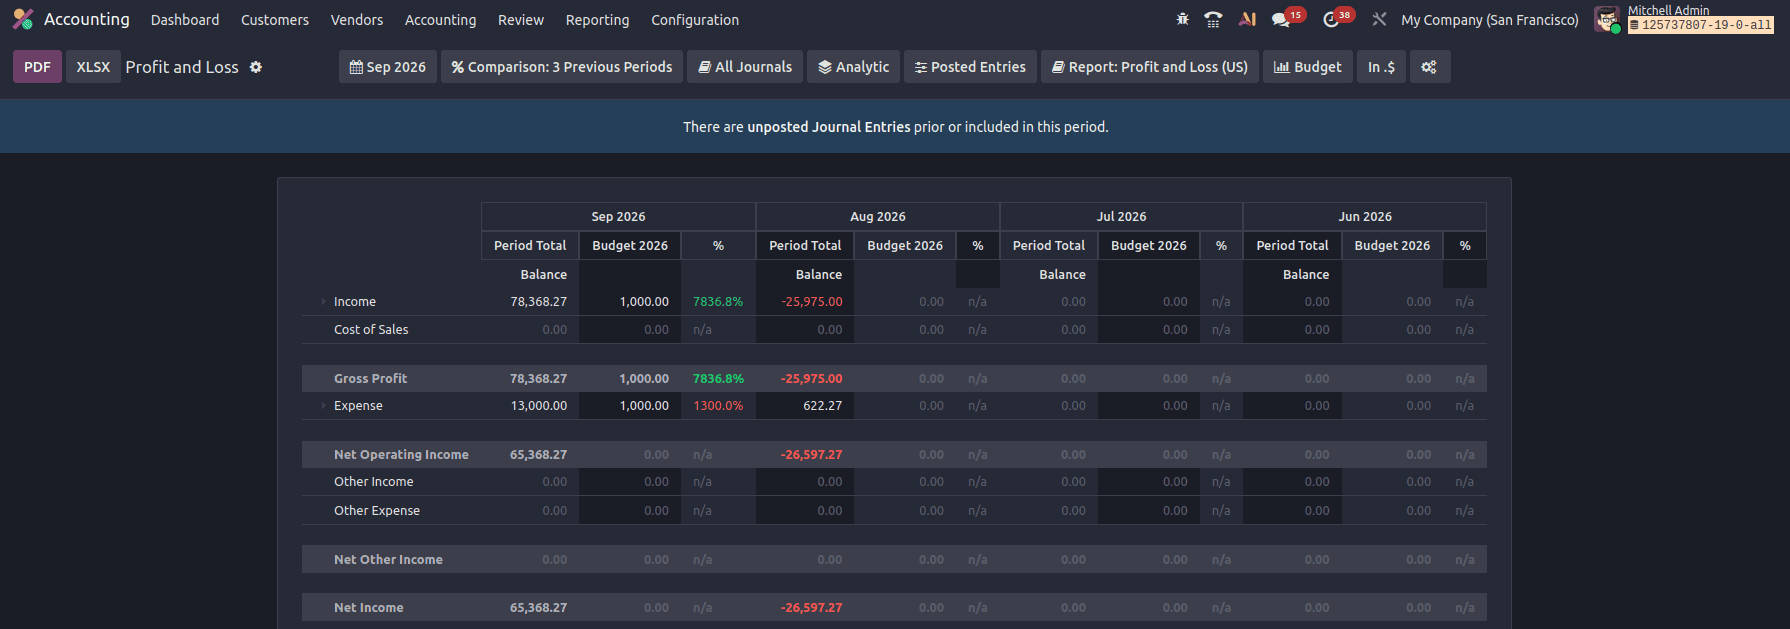
Task: Expand the Income row
Action: 323,302
